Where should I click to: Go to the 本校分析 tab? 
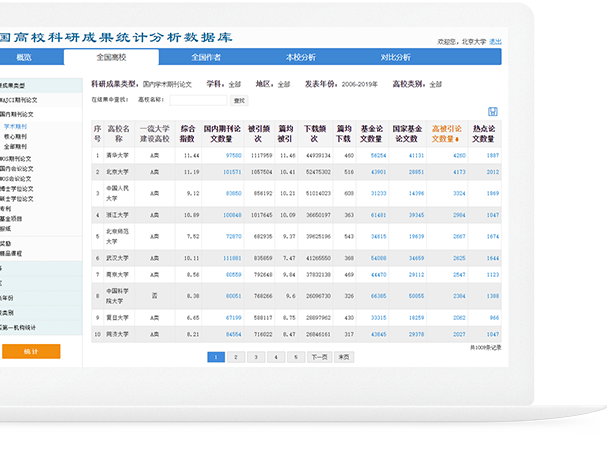click(300, 57)
